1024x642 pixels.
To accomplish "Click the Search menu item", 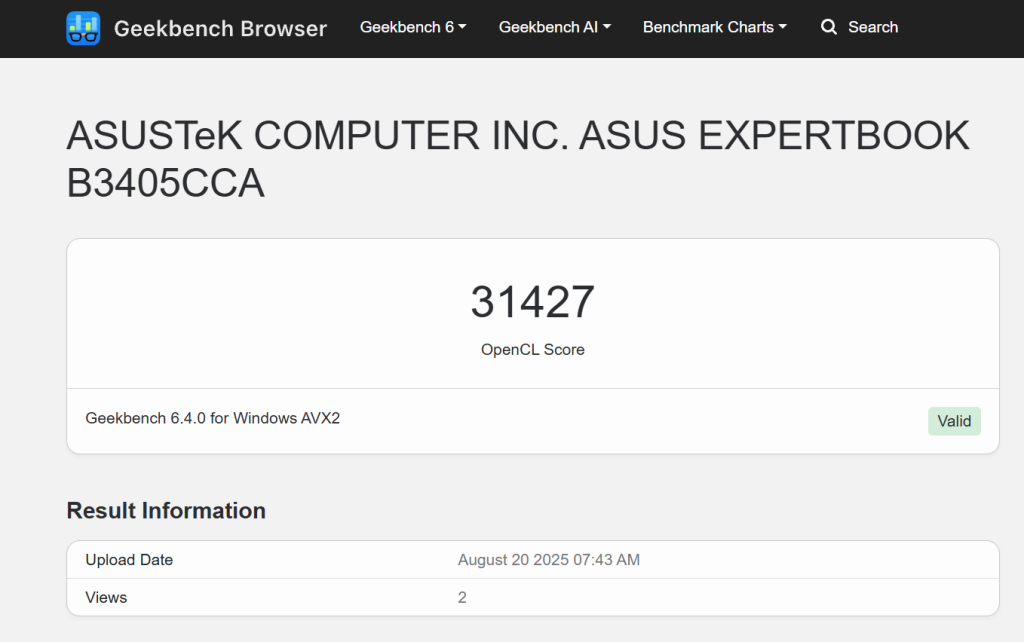I will (x=859, y=27).
